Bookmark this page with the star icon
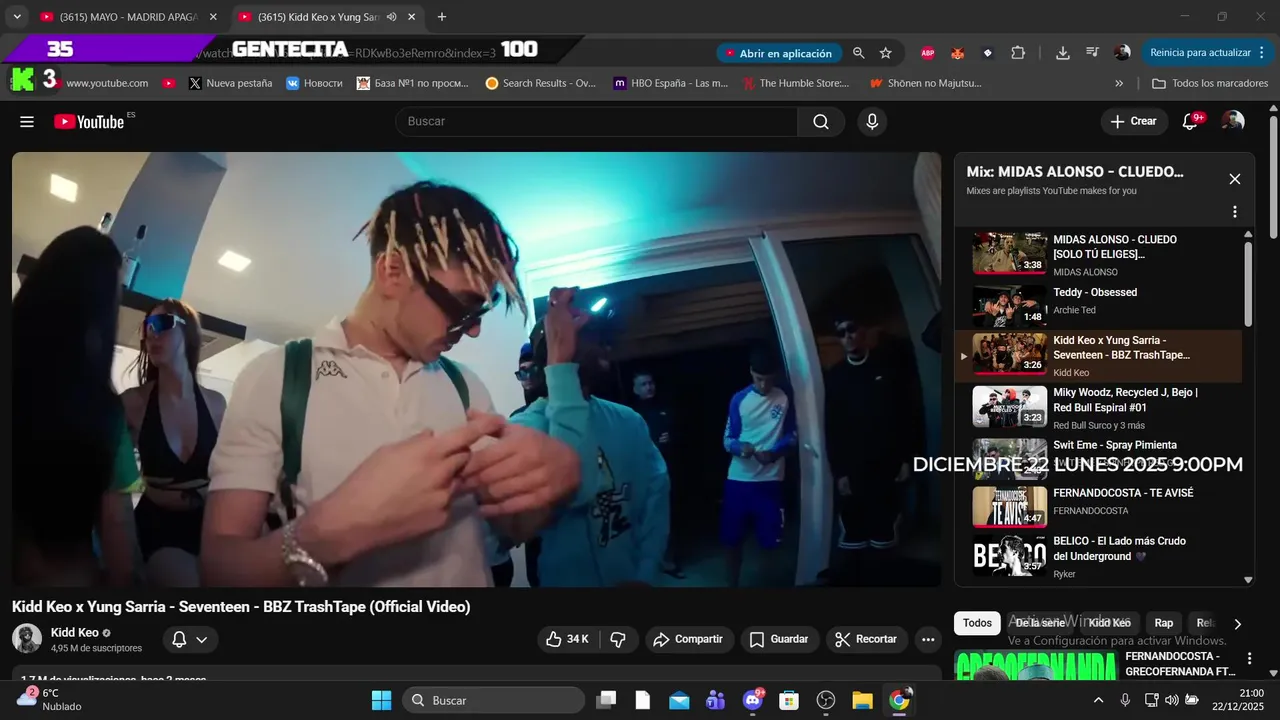Viewport: 1280px width, 720px height. pos(885,53)
